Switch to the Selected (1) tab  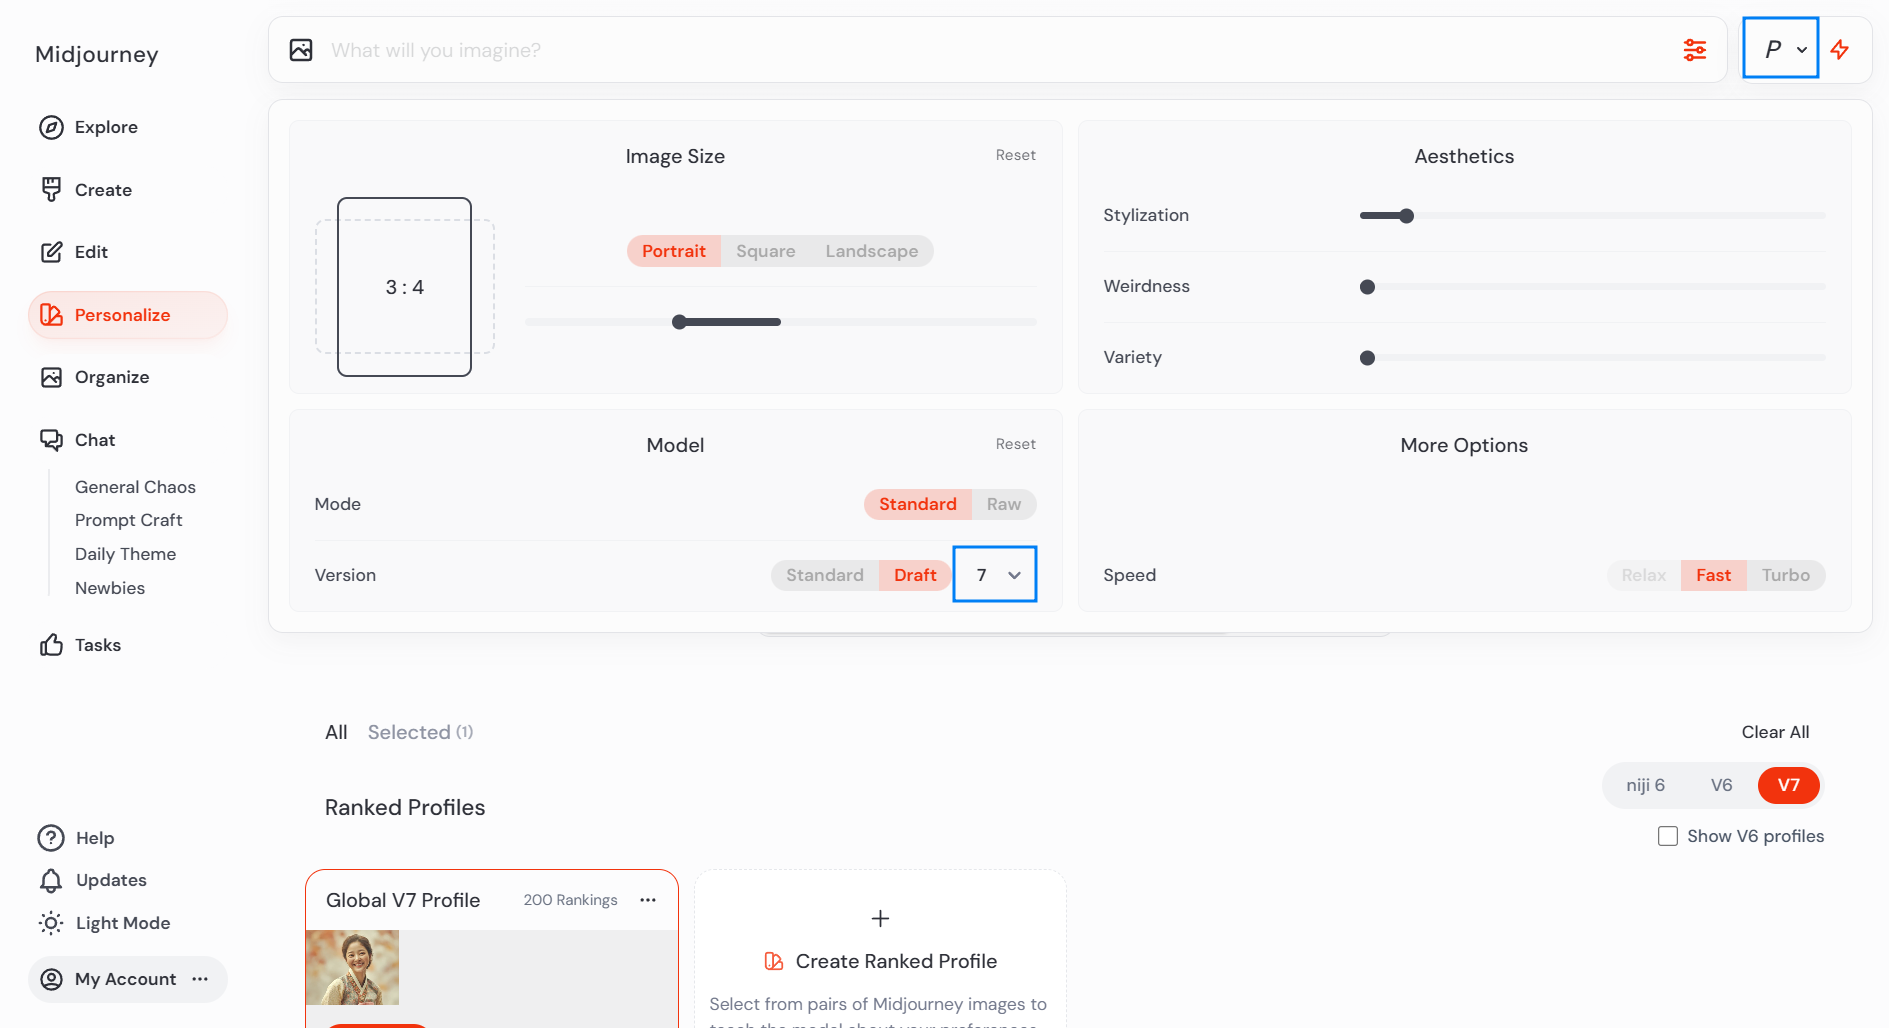coord(420,732)
